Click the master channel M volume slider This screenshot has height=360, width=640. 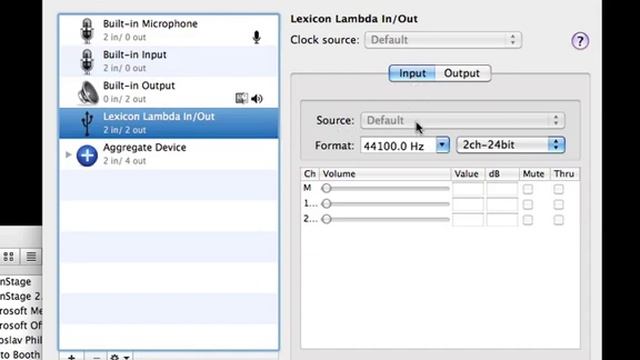click(385, 188)
